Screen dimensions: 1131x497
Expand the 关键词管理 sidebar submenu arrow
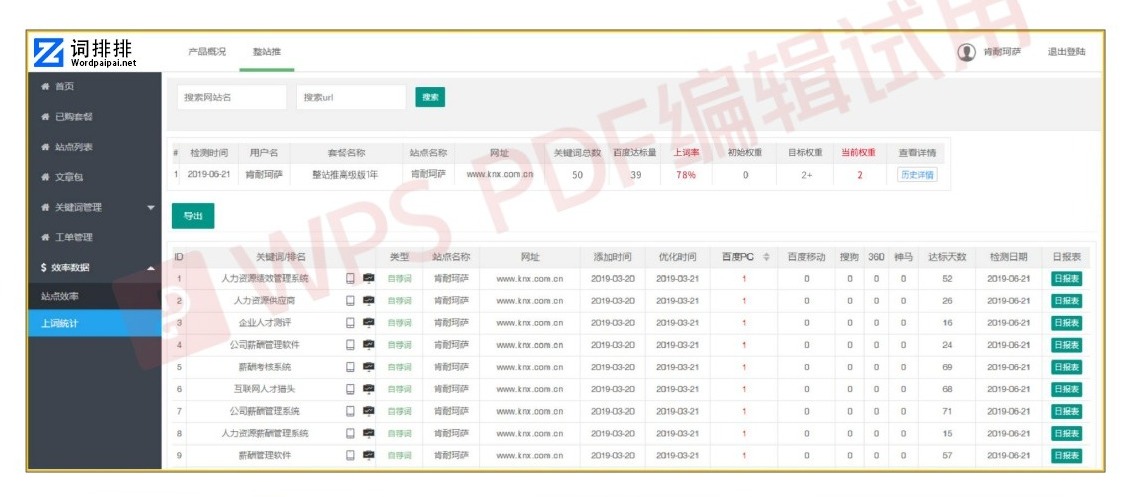tap(151, 208)
